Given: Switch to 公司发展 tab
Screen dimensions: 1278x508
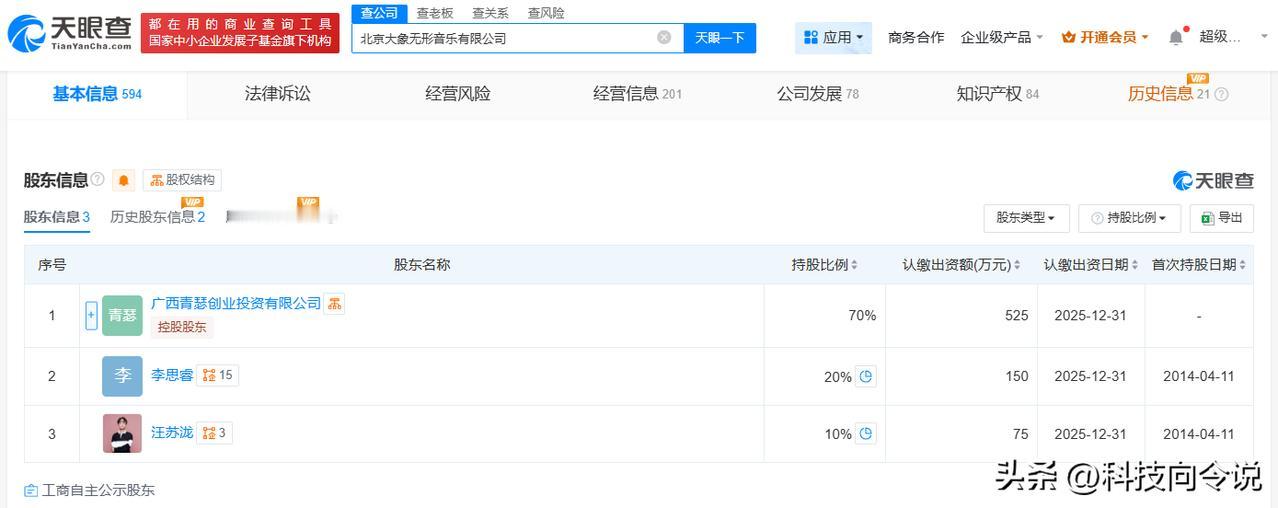Looking at the screenshot, I should click(818, 94).
